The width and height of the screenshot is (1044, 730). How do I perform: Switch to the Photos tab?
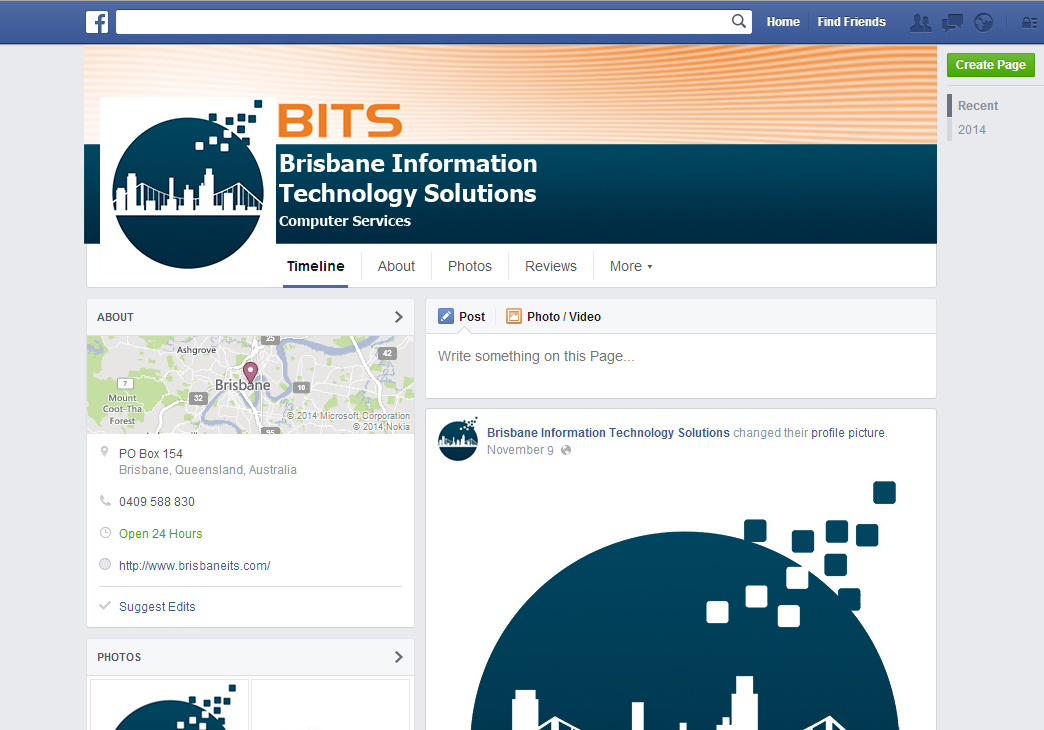469,266
